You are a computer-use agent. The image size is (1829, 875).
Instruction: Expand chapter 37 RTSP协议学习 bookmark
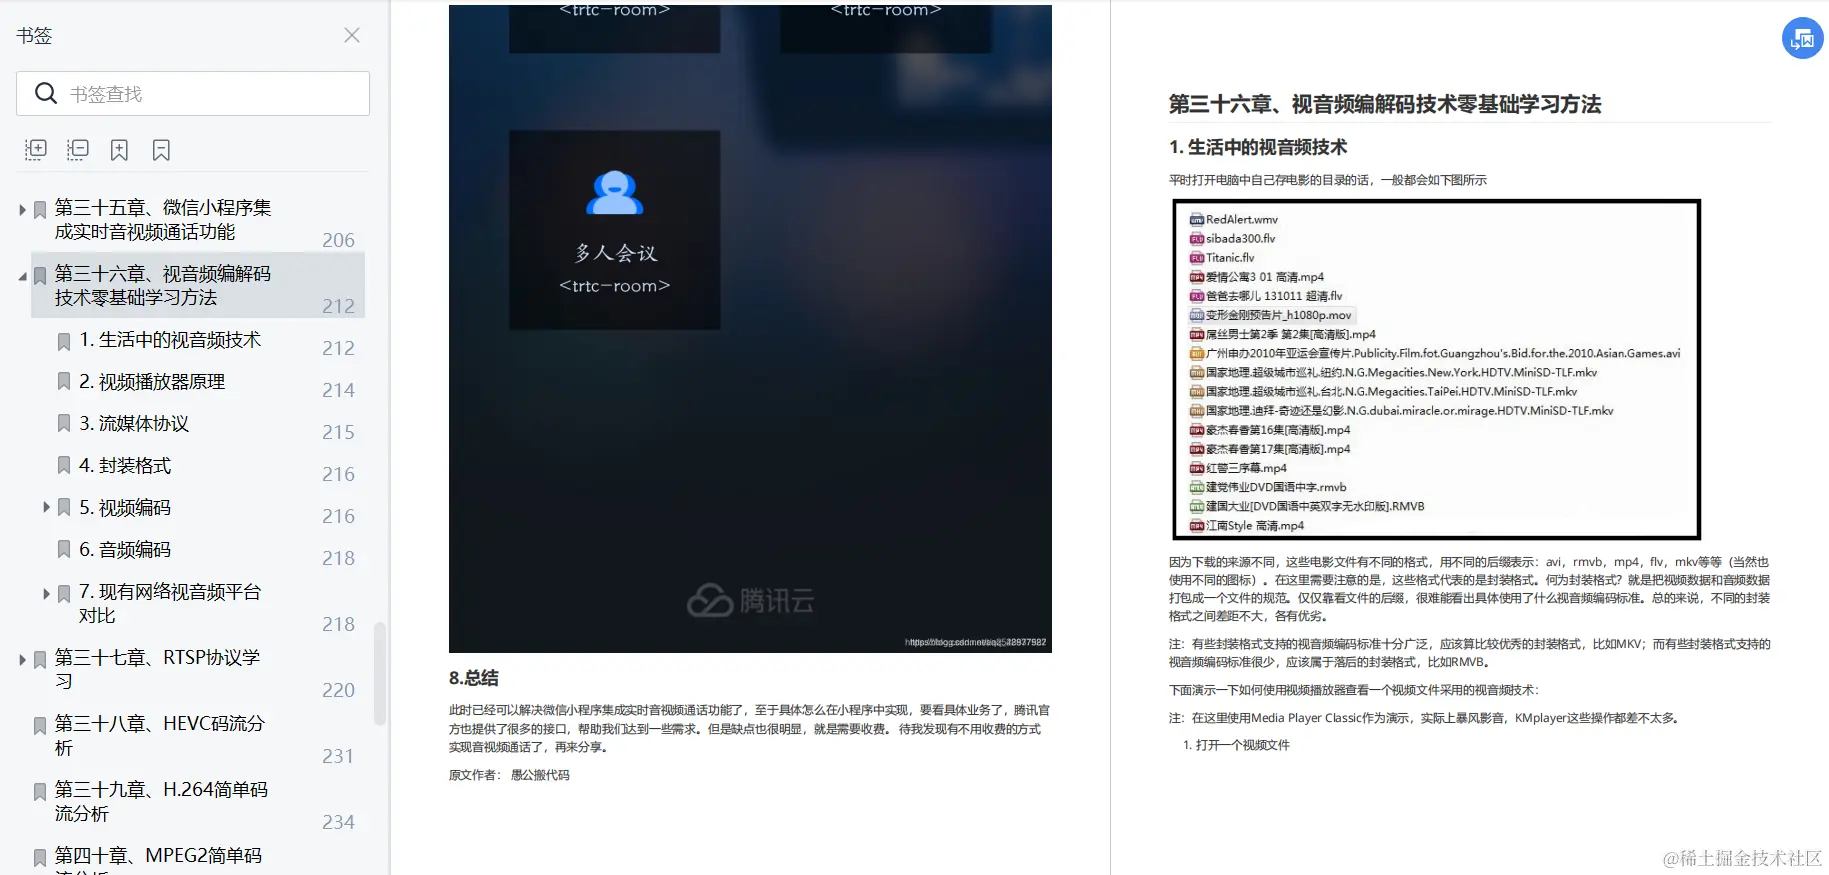pos(22,660)
